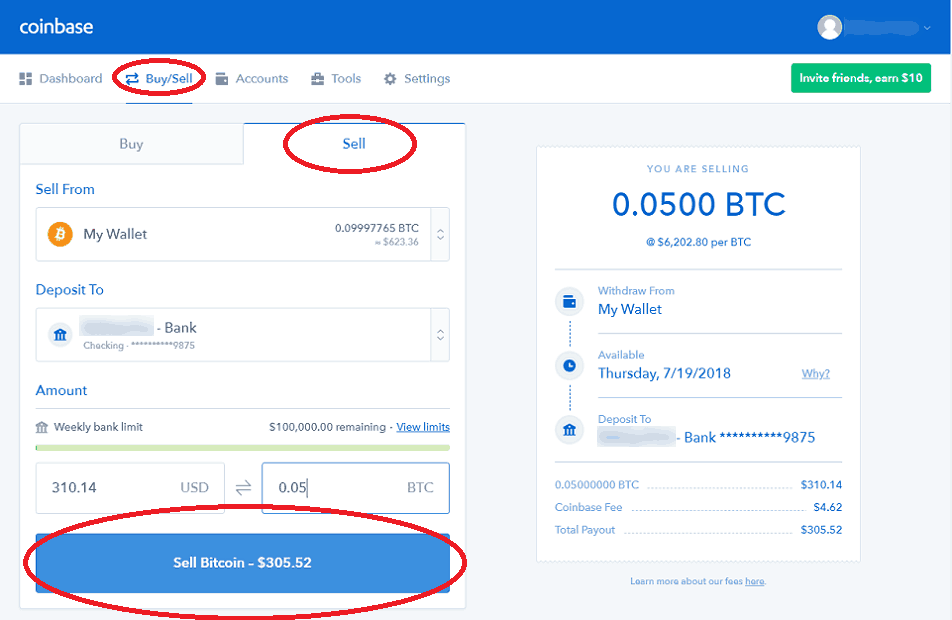Switch to the Sell tab

point(354,144)
